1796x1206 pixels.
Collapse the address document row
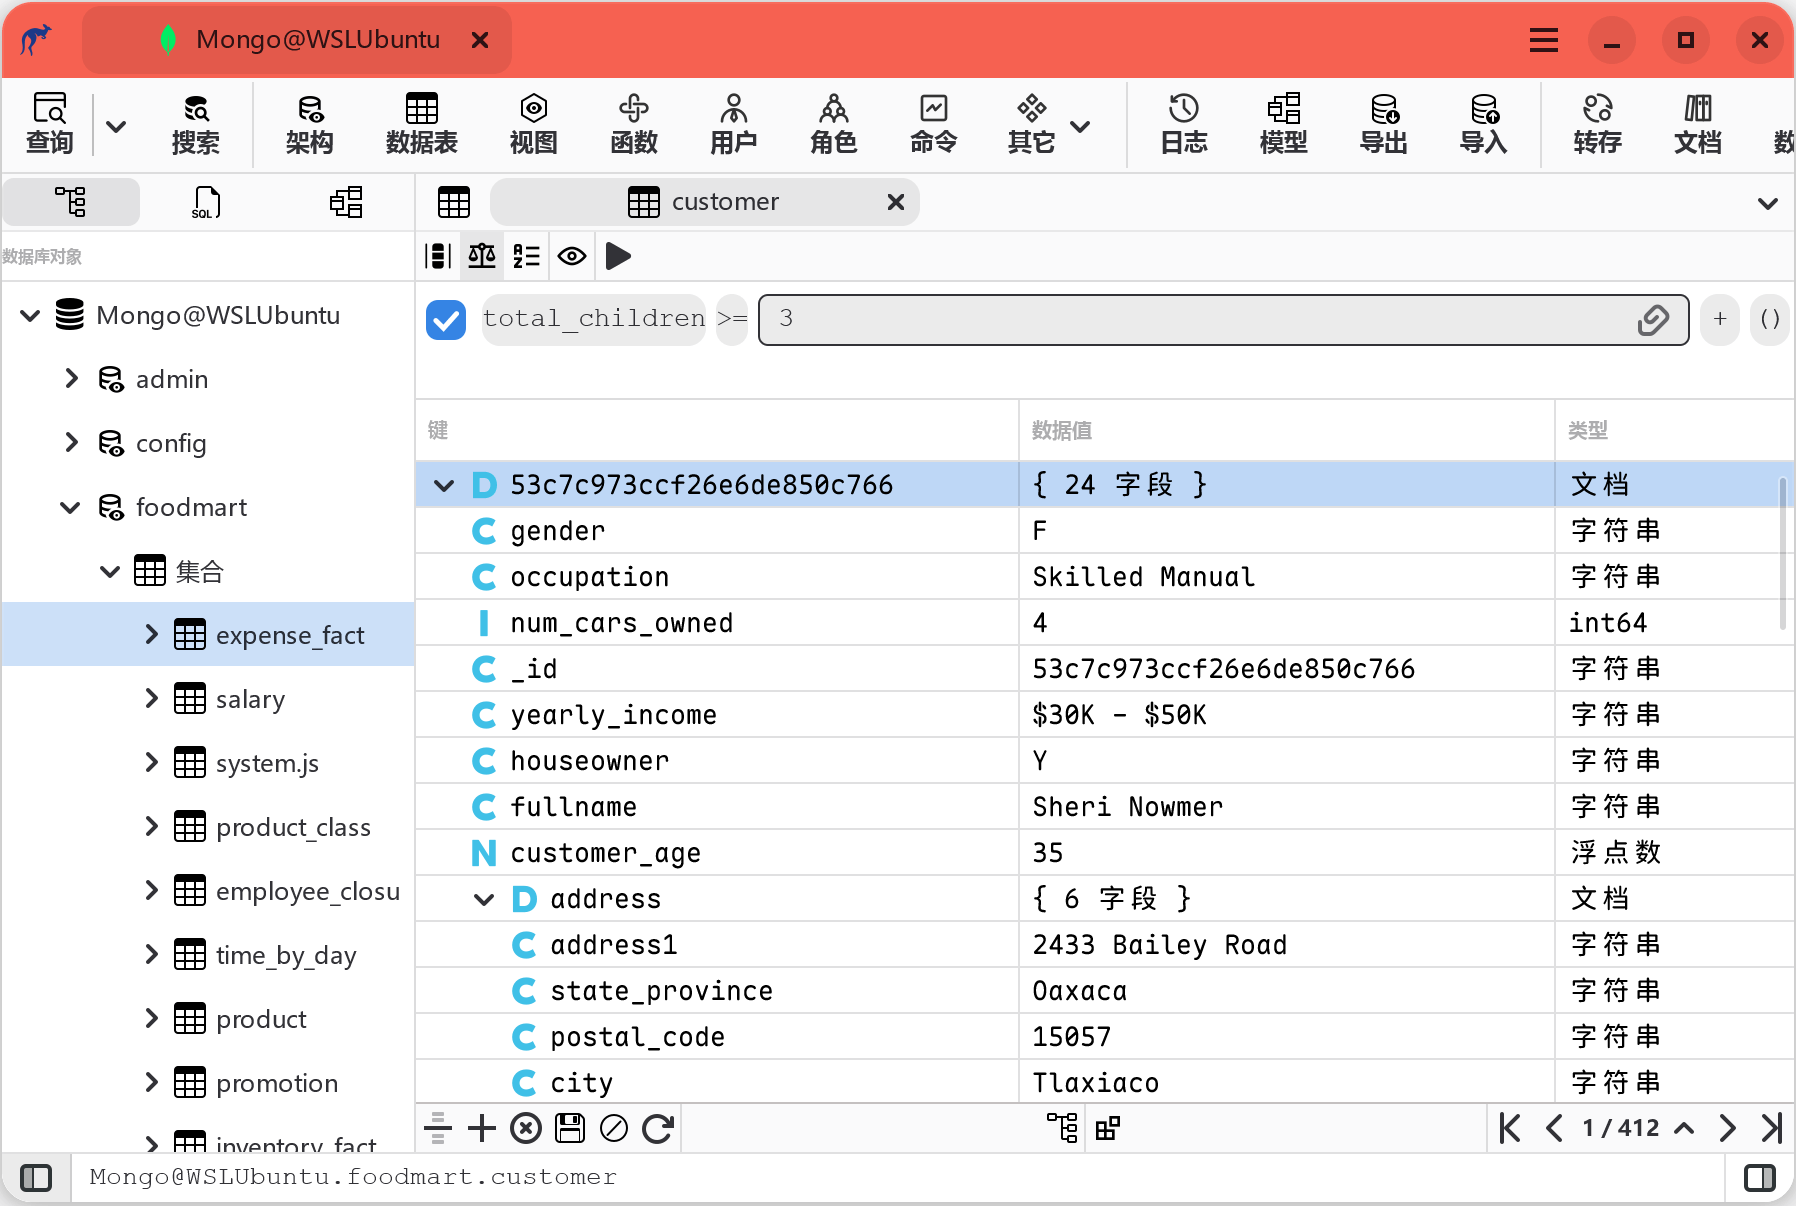pyautogui.click(x=484, y=899)
